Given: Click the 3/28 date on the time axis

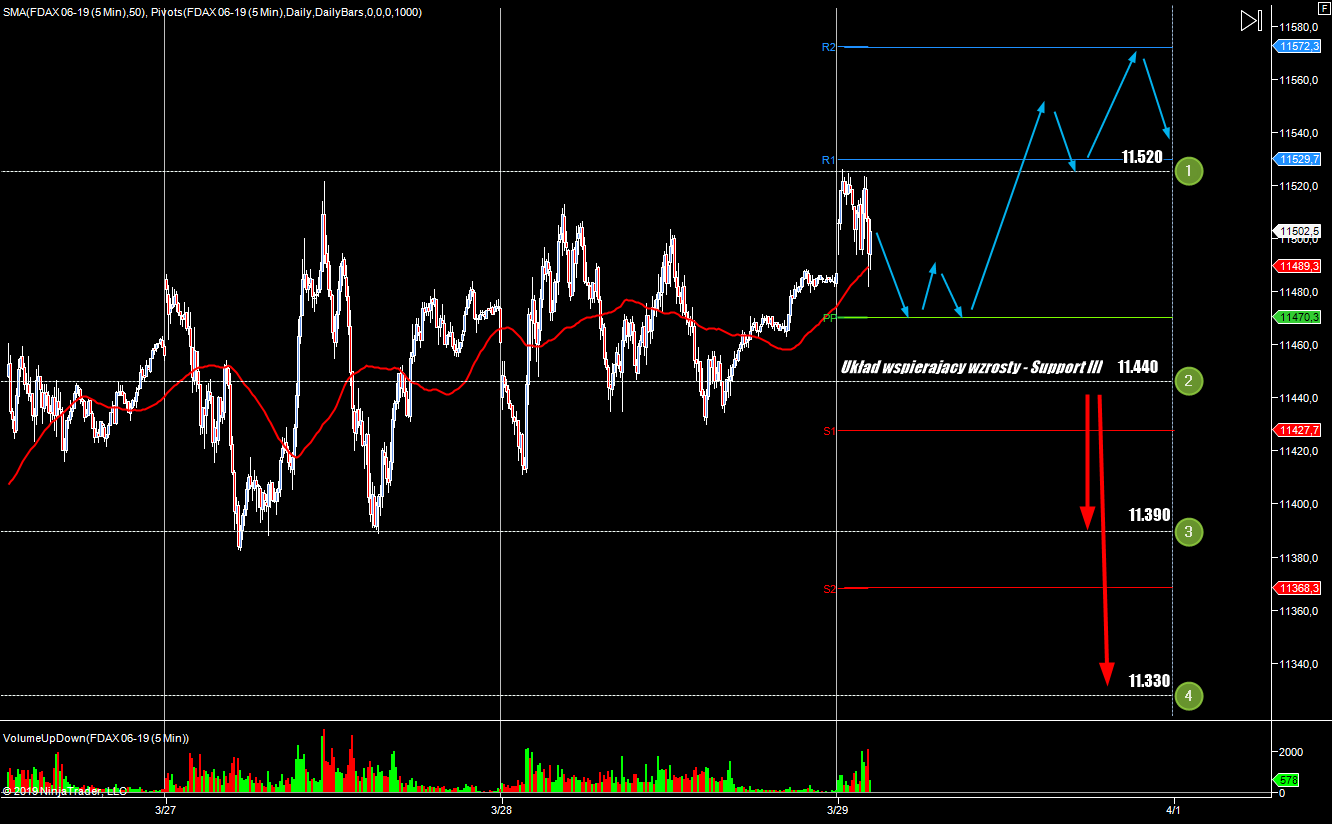Looking at the screenshot, I should pyautogui.click(x=502, y=809).
